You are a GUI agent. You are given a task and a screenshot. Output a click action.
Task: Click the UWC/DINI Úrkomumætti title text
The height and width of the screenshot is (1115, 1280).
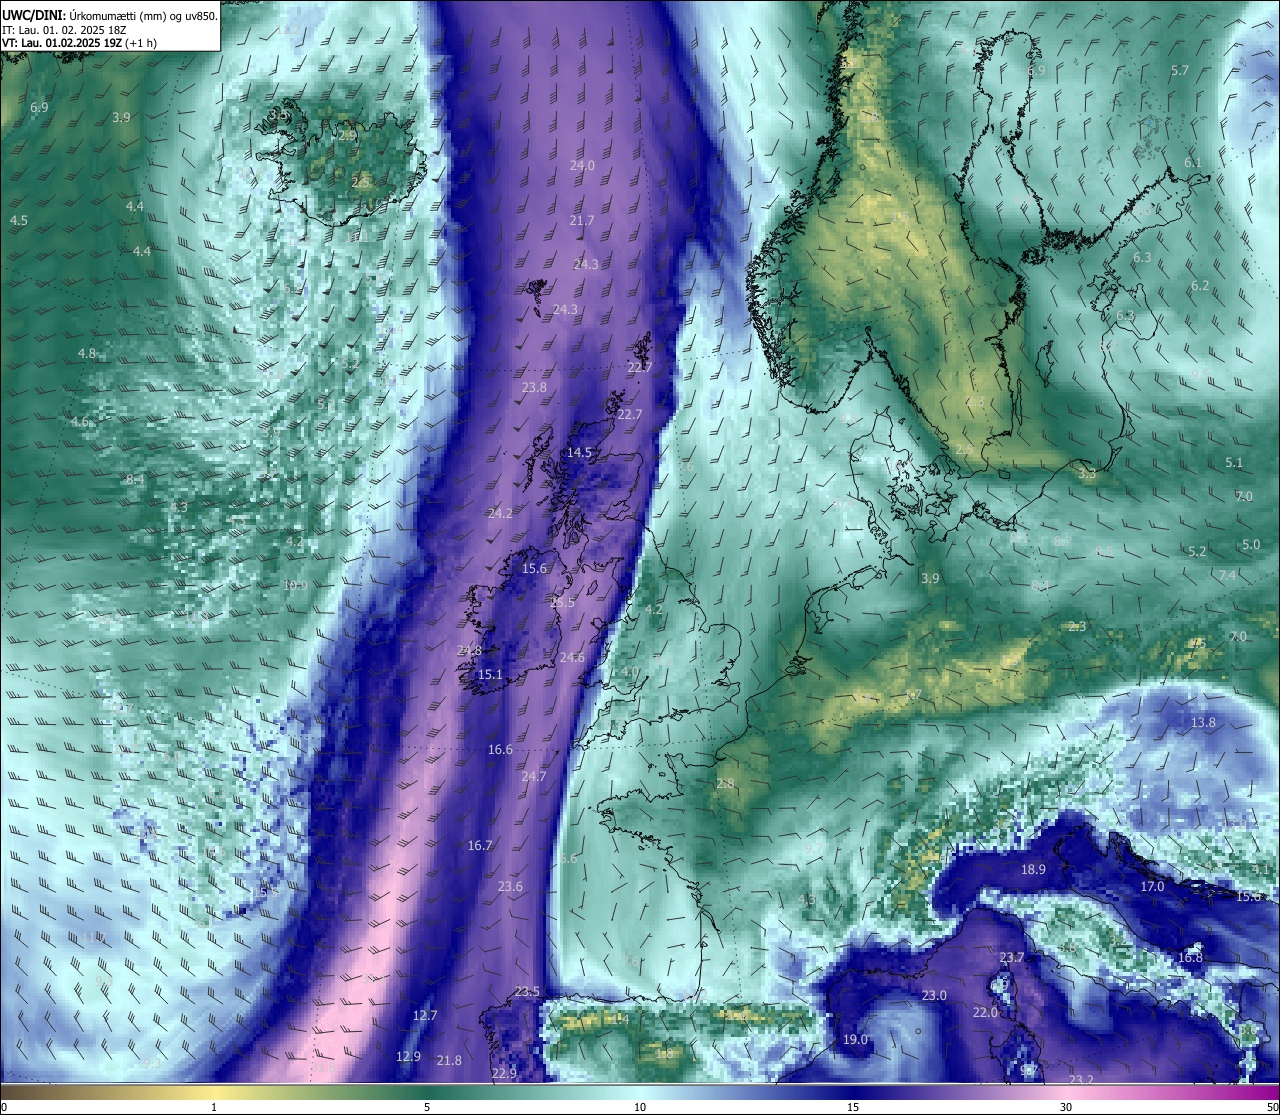109,15
